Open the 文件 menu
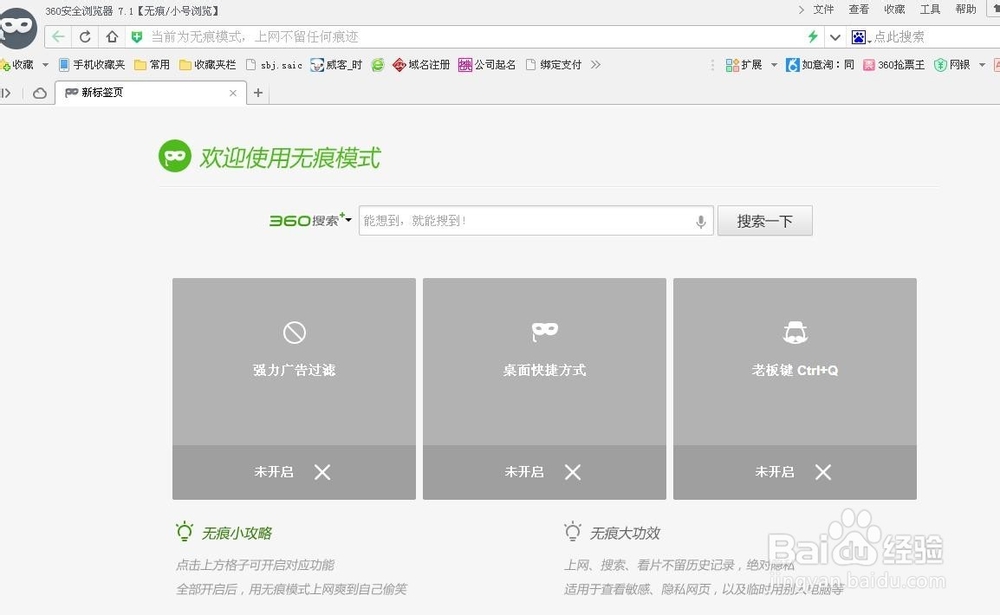Image resolution: width=1000 pixels, height=615 pixels. [x=823, y=9]
